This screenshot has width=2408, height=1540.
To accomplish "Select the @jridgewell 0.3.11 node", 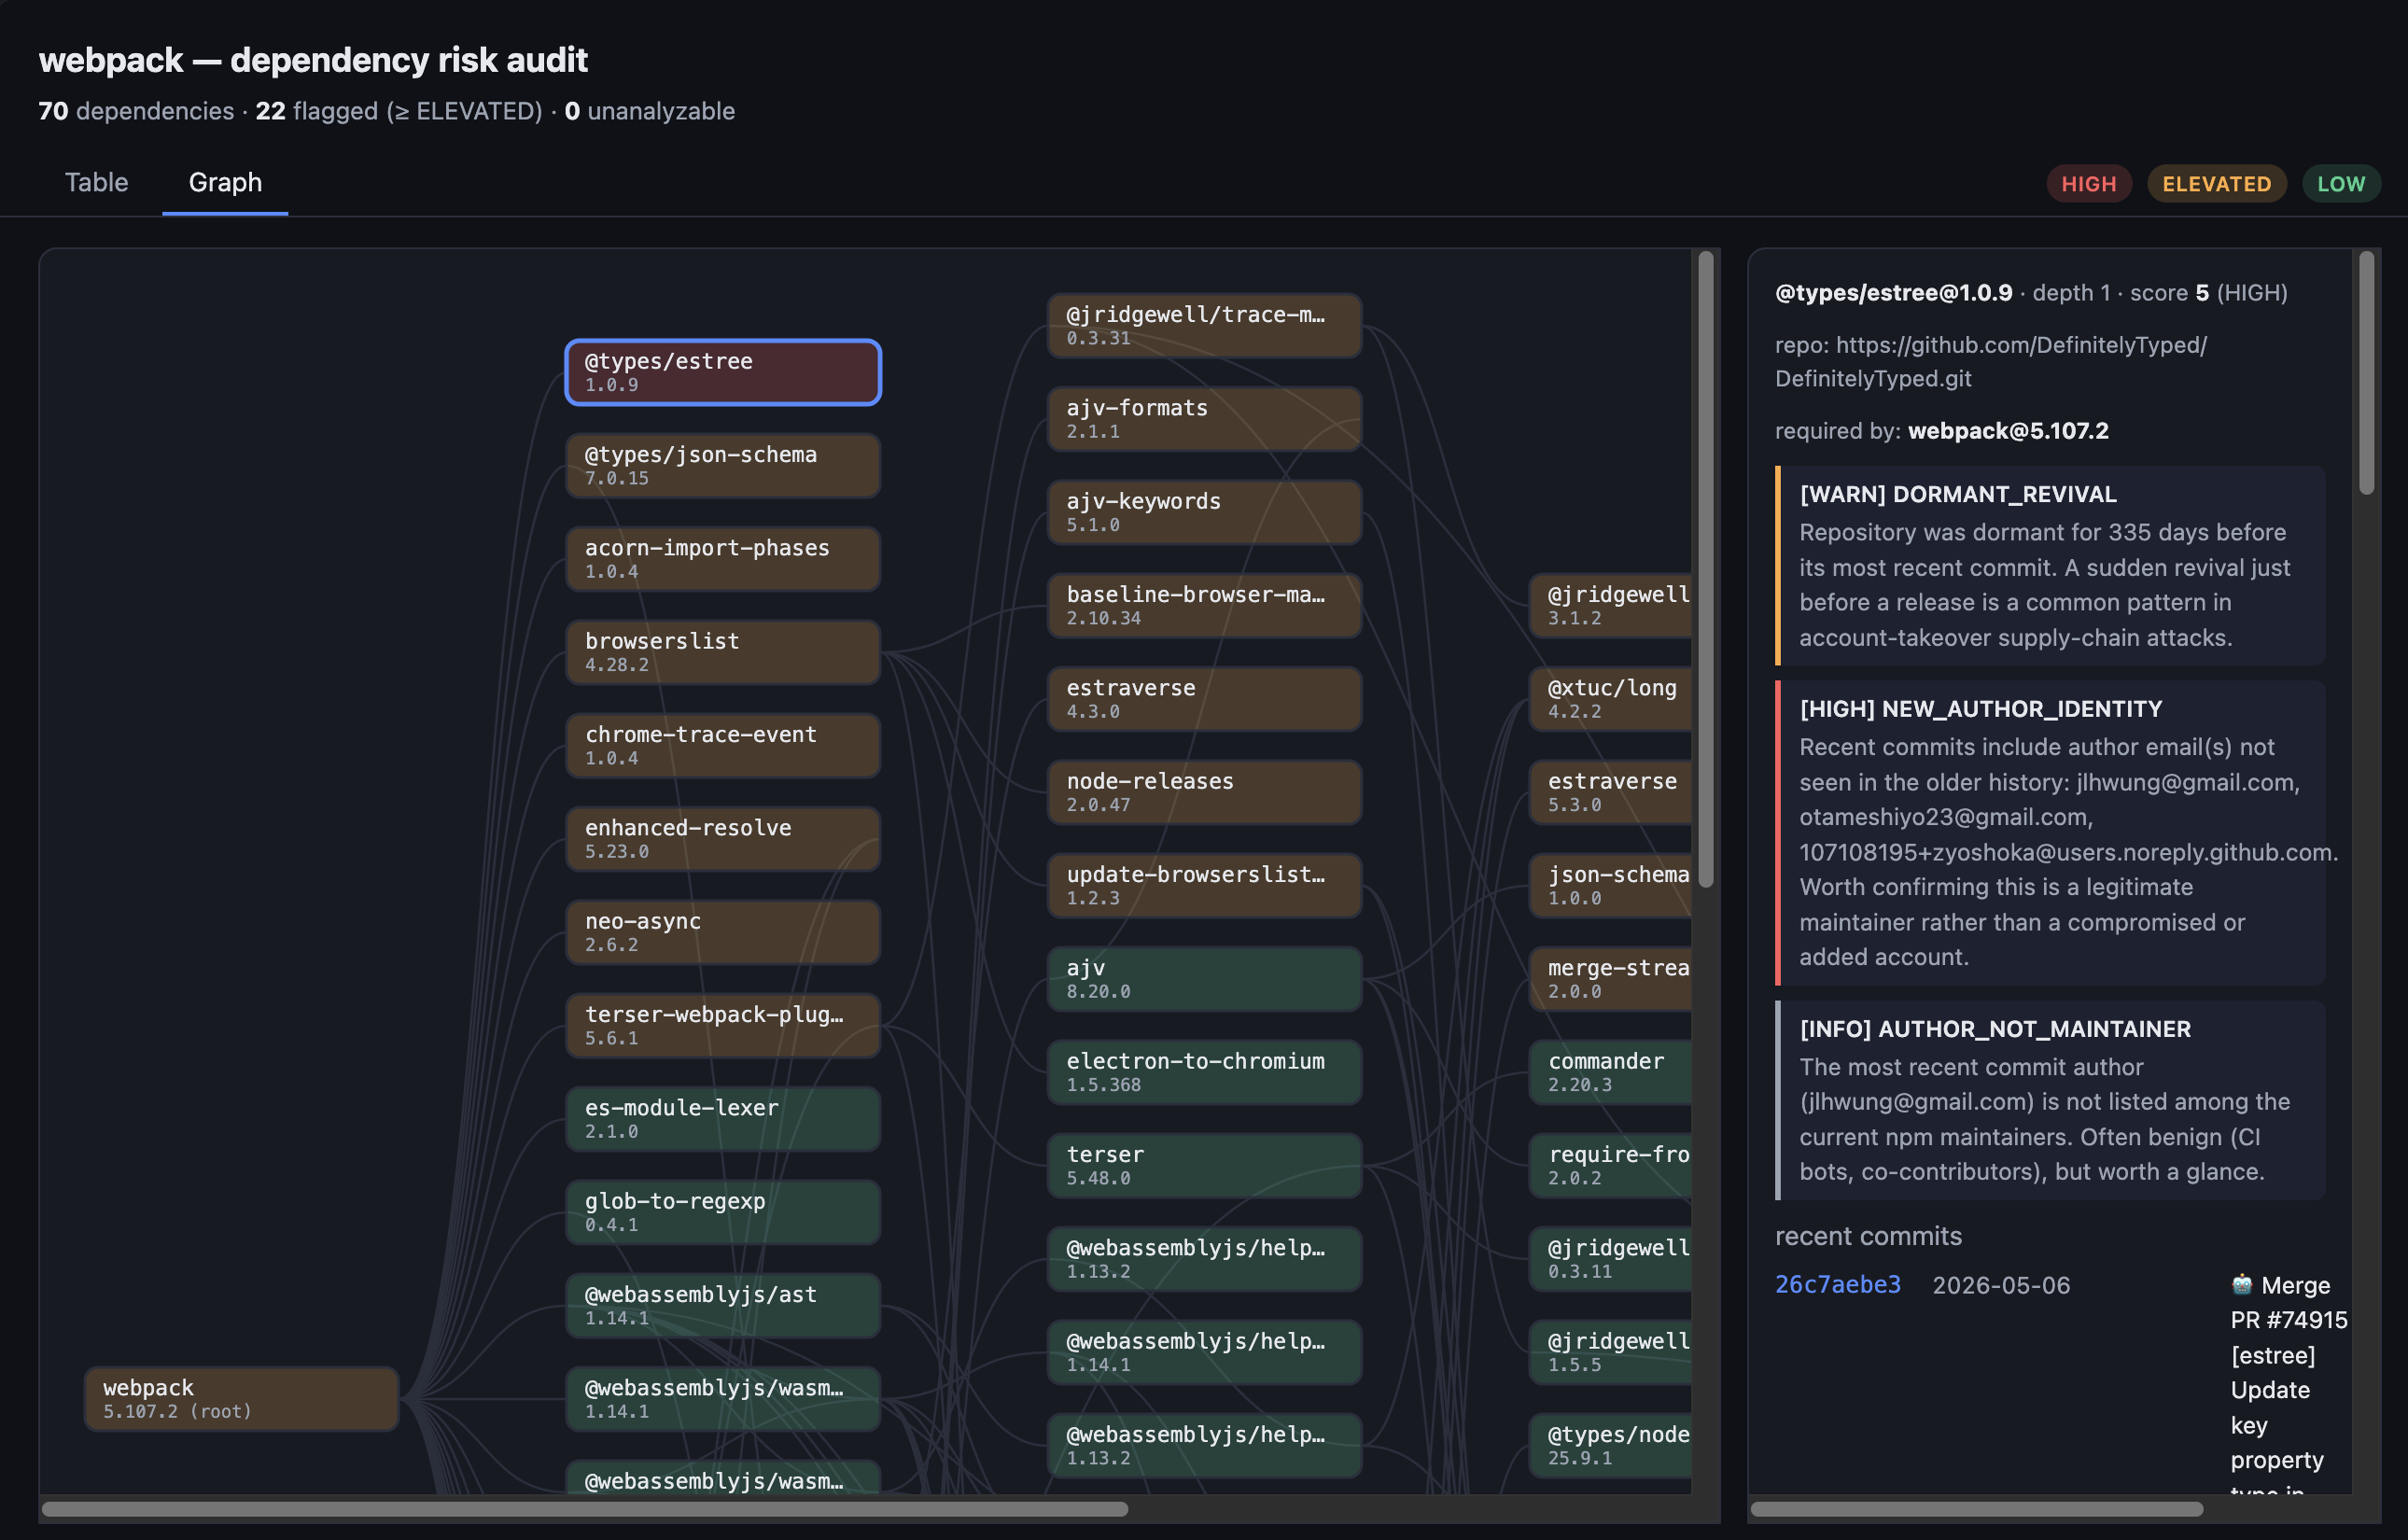I will [1610, 1258].
